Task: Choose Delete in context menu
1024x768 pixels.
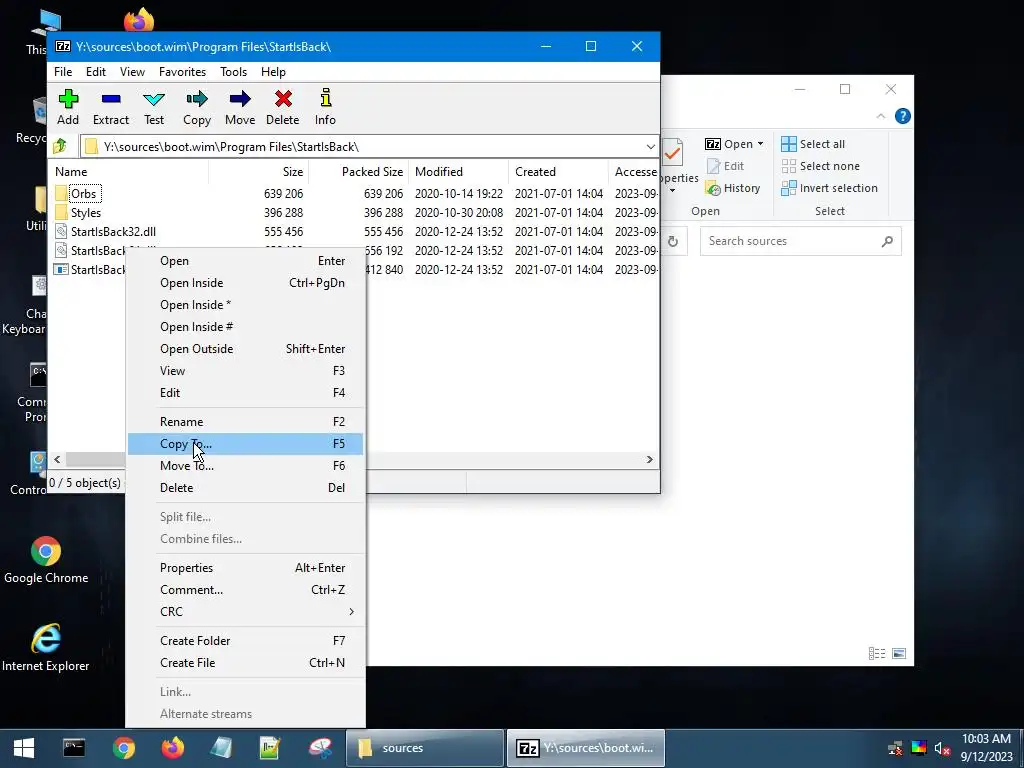Action: point(246,488)
